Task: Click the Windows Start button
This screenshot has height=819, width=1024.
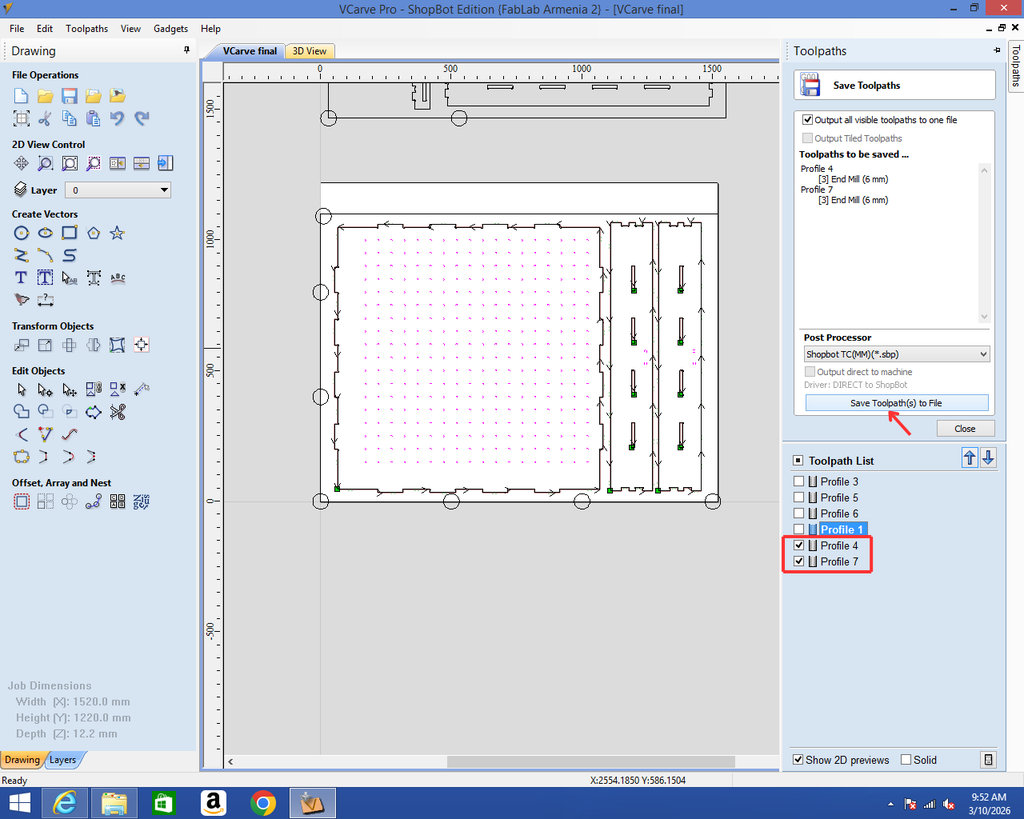Action: point(20,803)
